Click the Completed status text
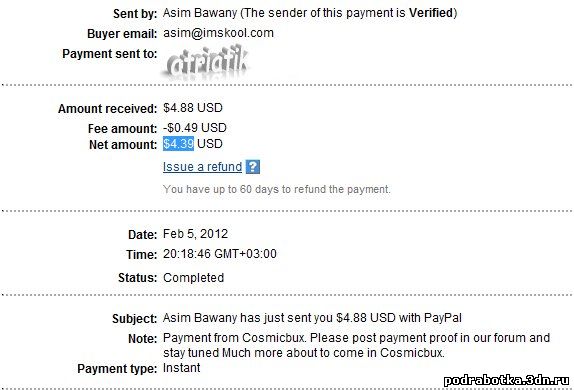 (193, 278)
